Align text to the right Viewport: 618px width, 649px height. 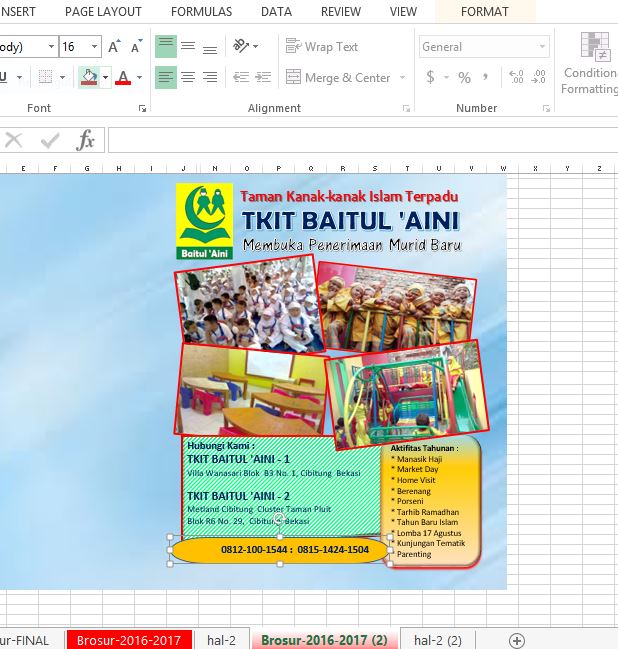pyautogui.click(x=210, y=77)
